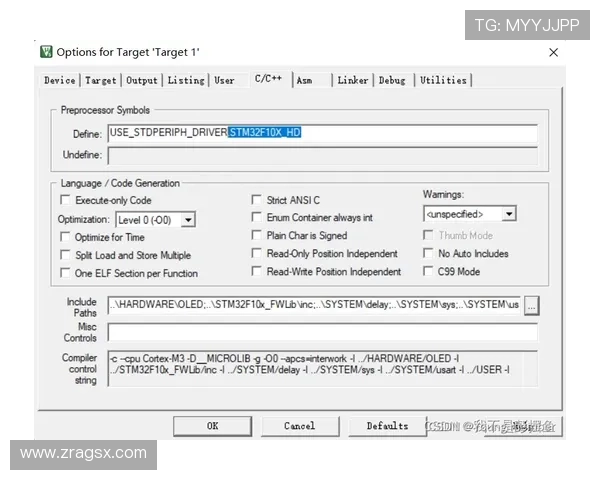This screenshot has width=600, height=480.
Task: Open the Include Paths browse button
Action: [531, 304]
